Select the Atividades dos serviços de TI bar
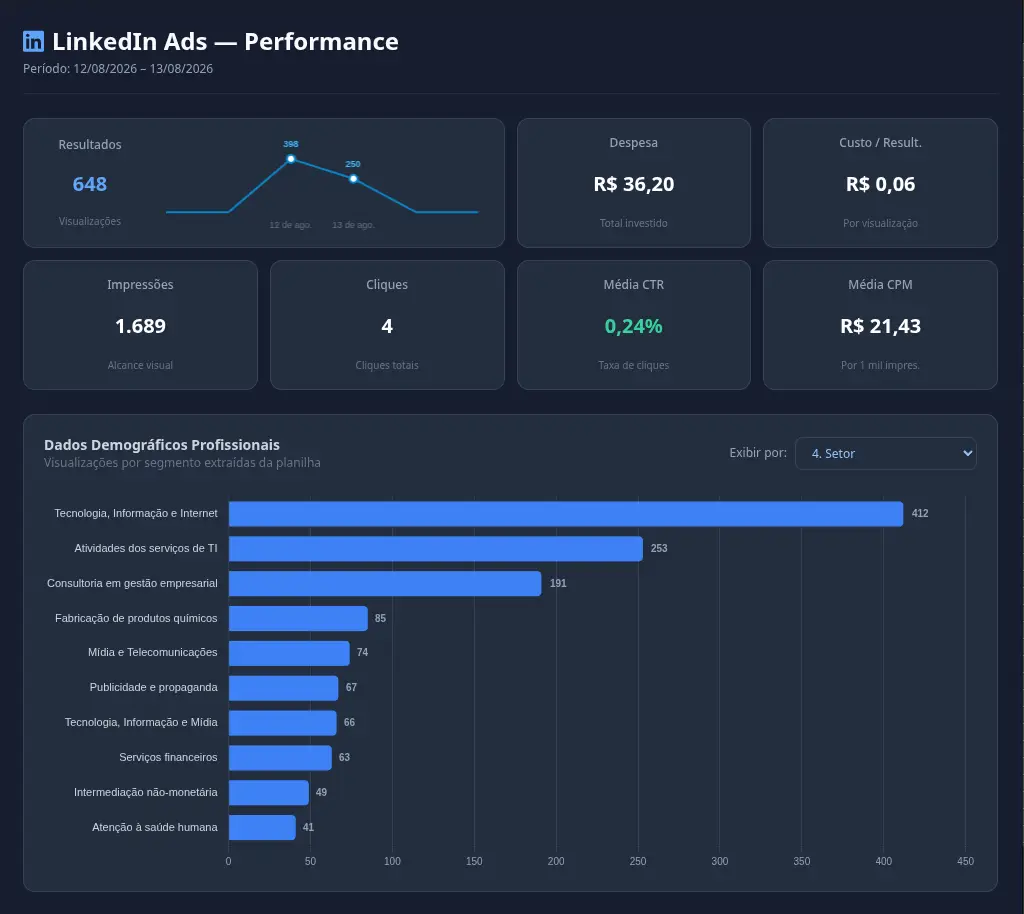This screenshot has width=1024, height=914. 436,548
